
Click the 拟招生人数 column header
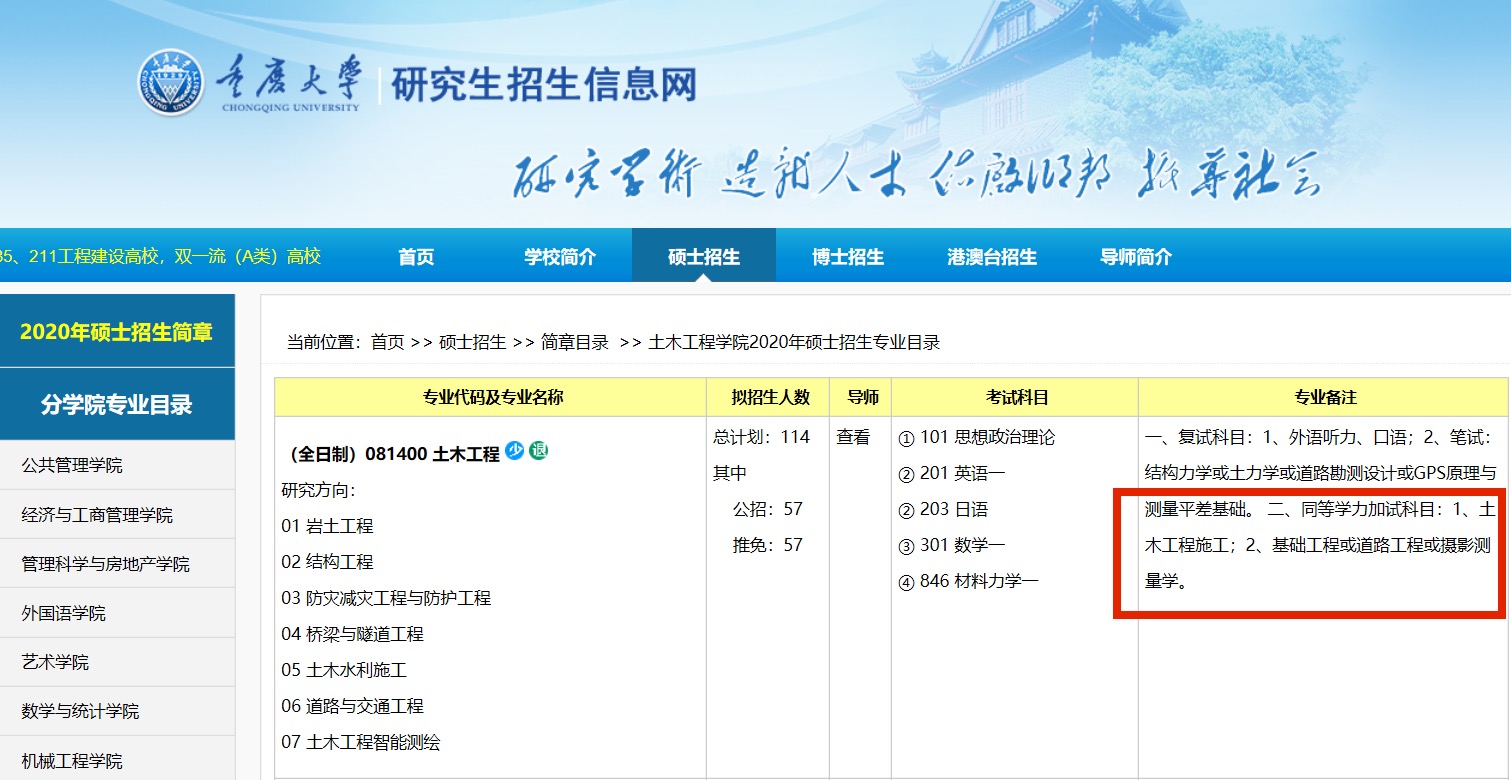pyautogui.click(x=770, y=397)
